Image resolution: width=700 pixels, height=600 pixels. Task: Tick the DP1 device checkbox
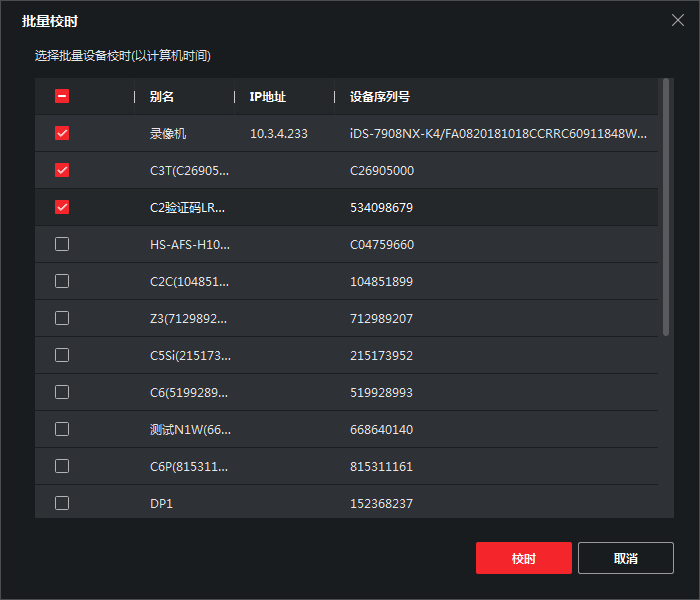(62, 503)
